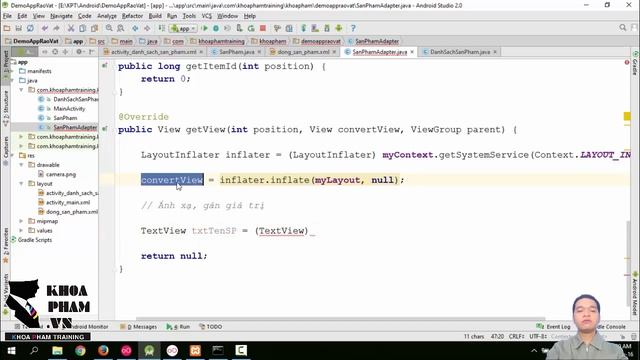The height and width of the screenshot is (360, 640).
Task: Click the Copy icon in toolbar
Action: (82, 28)
